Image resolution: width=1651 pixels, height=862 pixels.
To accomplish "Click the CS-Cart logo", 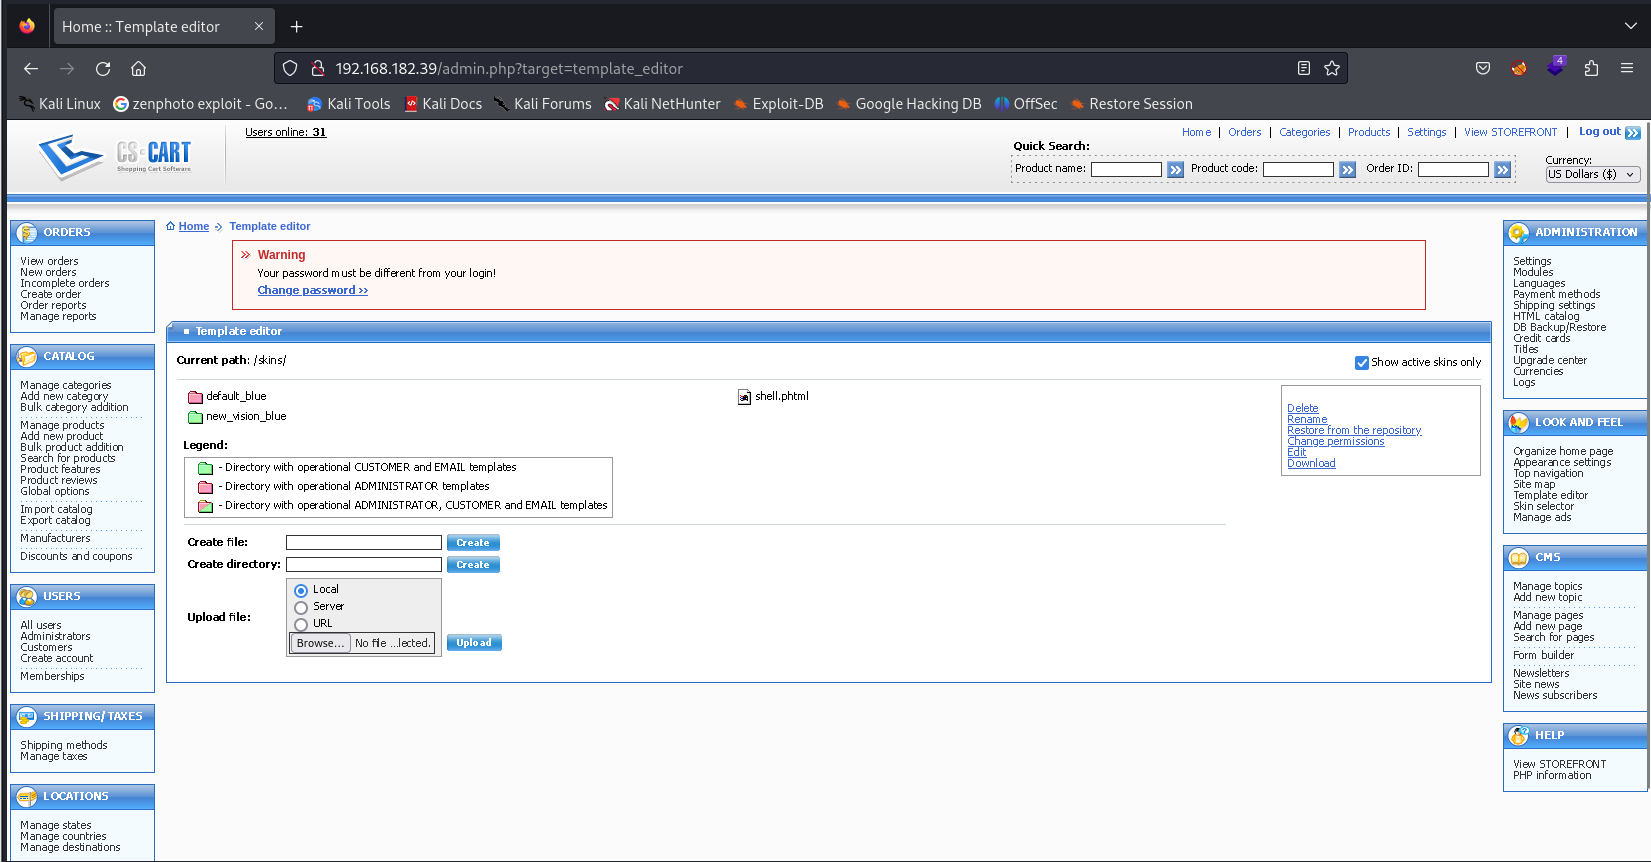I will tap(115, 155).
